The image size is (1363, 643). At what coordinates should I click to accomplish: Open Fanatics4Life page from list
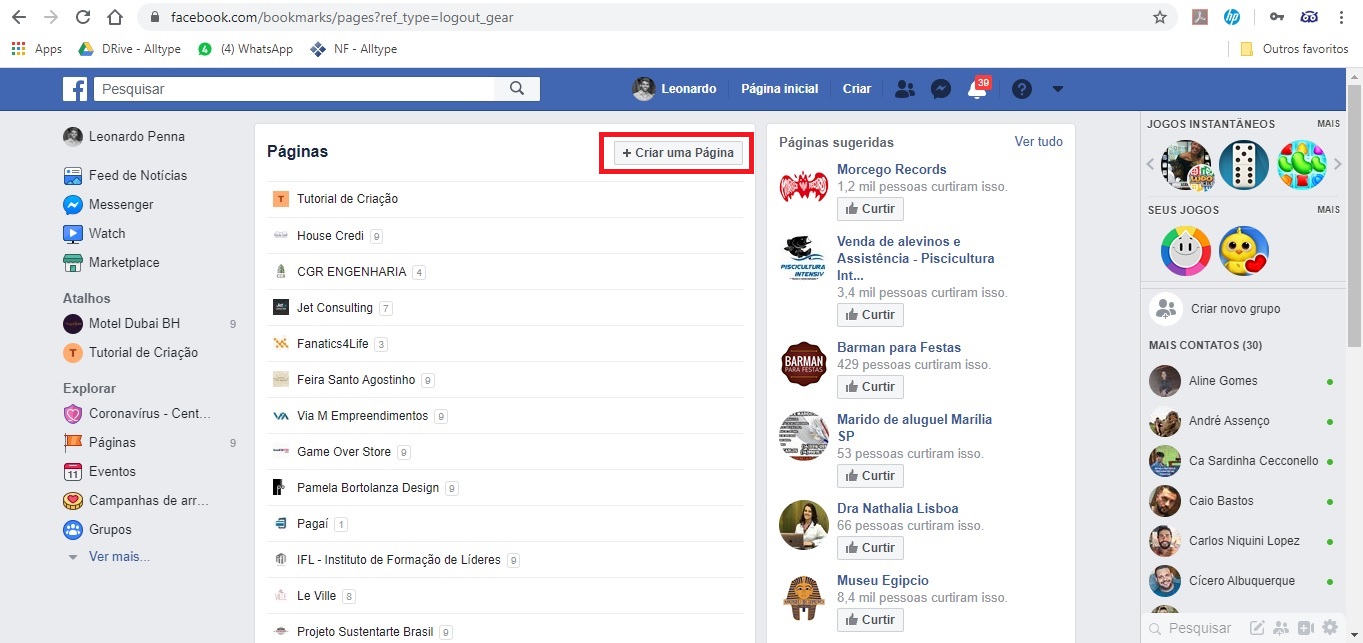333,344
